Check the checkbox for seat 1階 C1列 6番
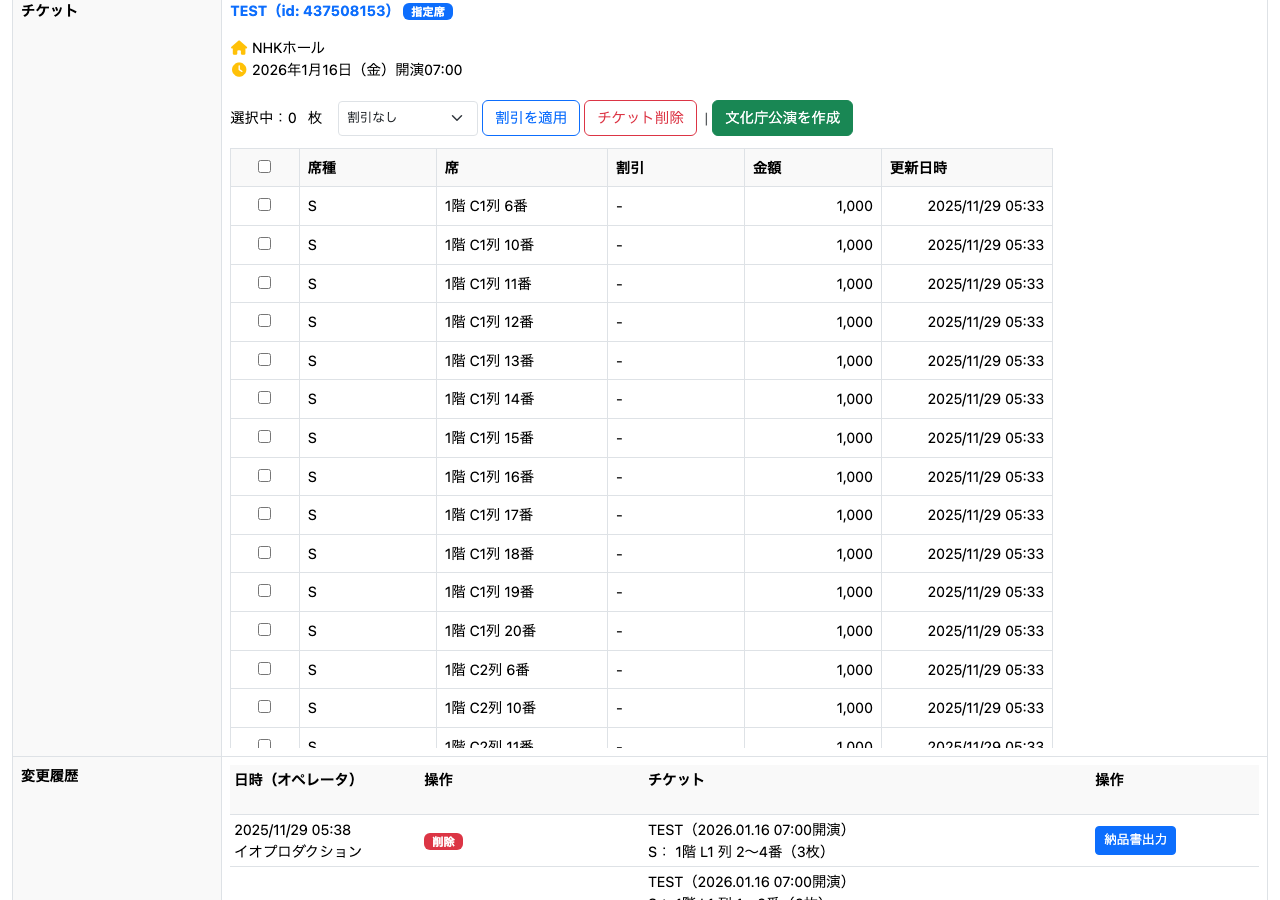 point(264,205)
